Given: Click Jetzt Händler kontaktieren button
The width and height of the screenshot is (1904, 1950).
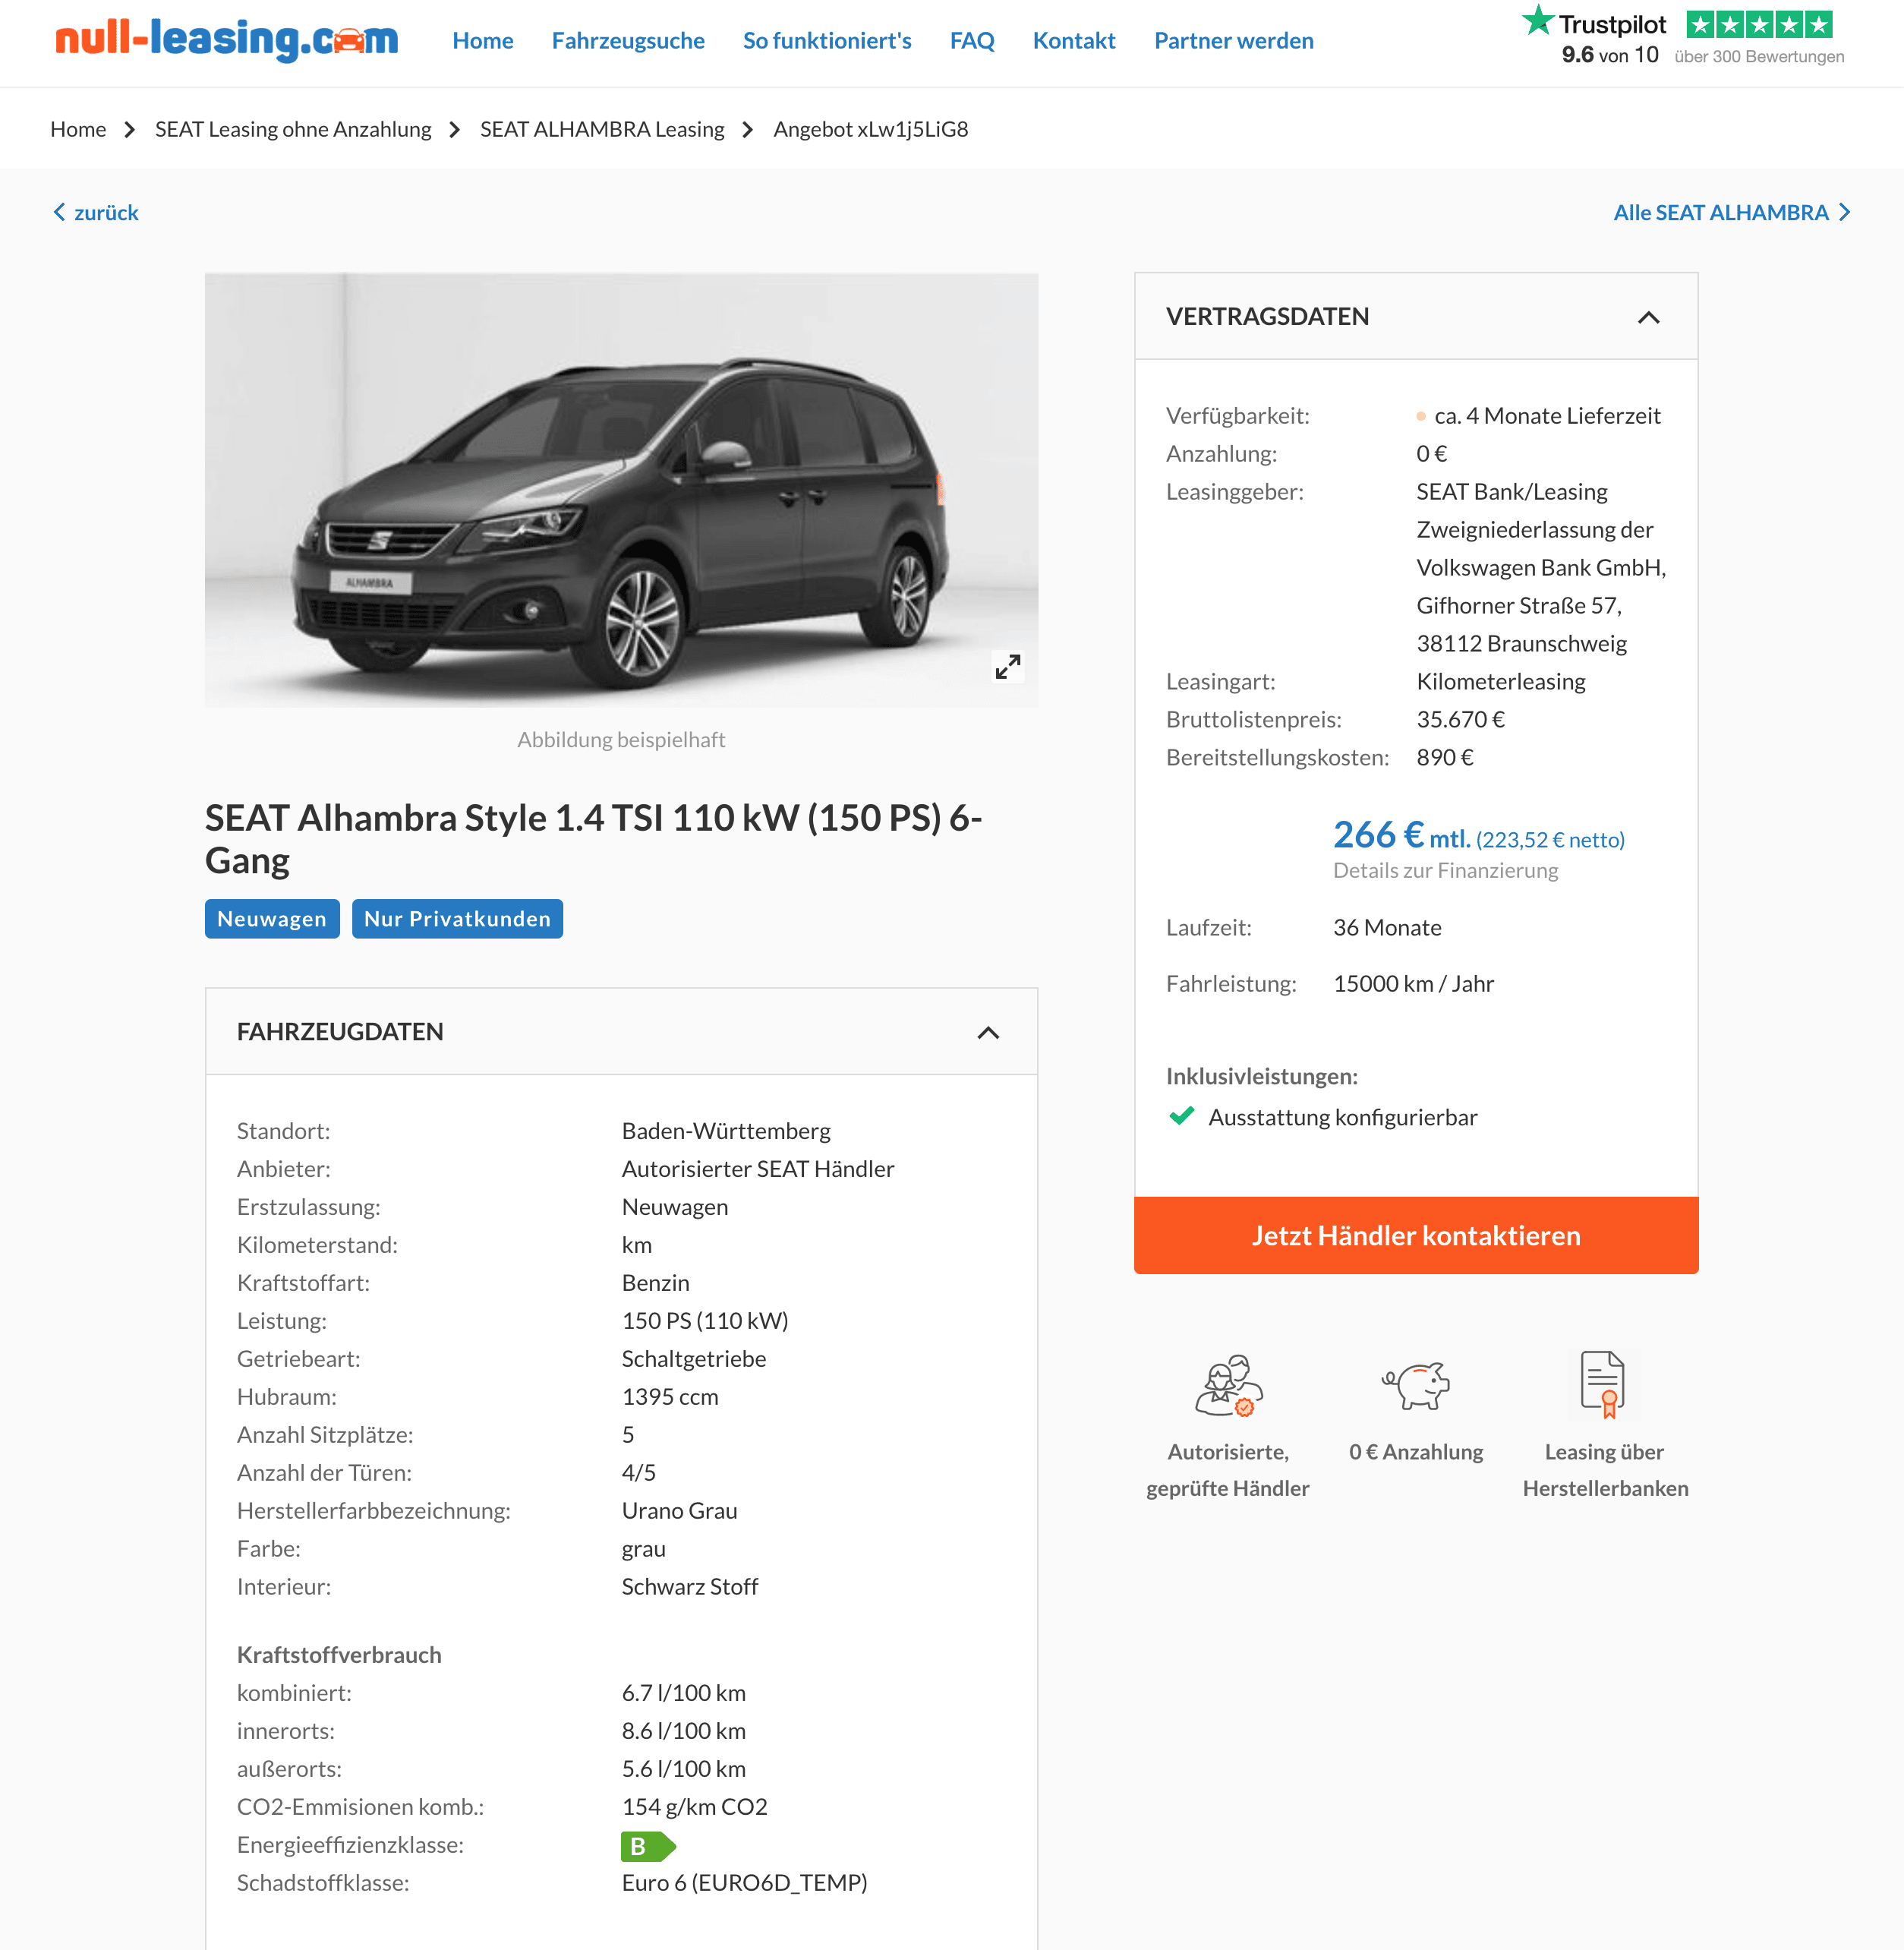Looking at the screenshot, I should click(1416, 1235).
